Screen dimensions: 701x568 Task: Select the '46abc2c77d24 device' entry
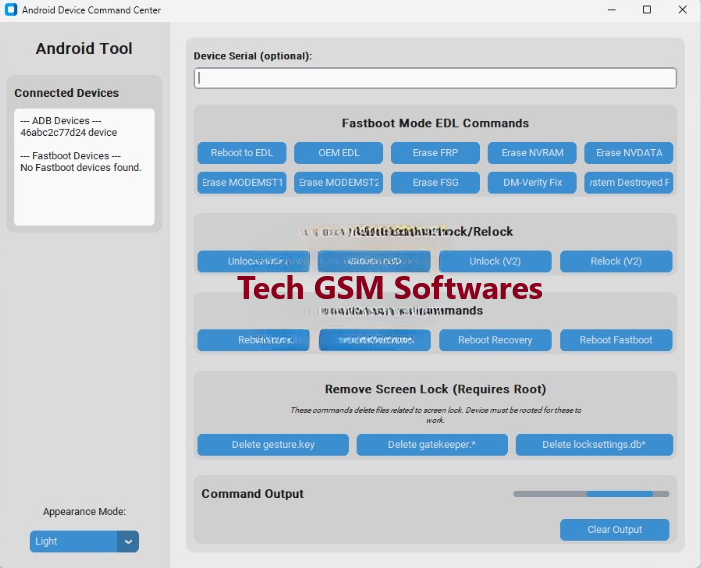[x=68, y=133]
